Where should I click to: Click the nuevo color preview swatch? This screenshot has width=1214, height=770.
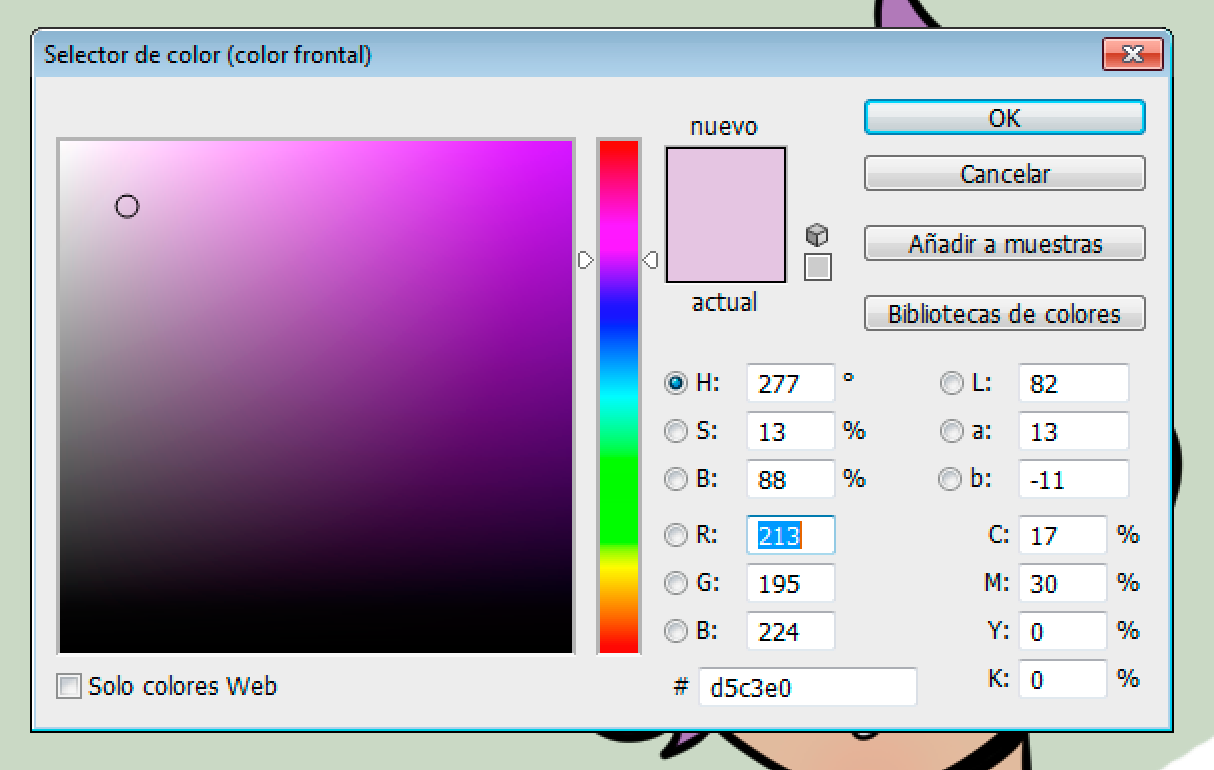tap(726, 181)
